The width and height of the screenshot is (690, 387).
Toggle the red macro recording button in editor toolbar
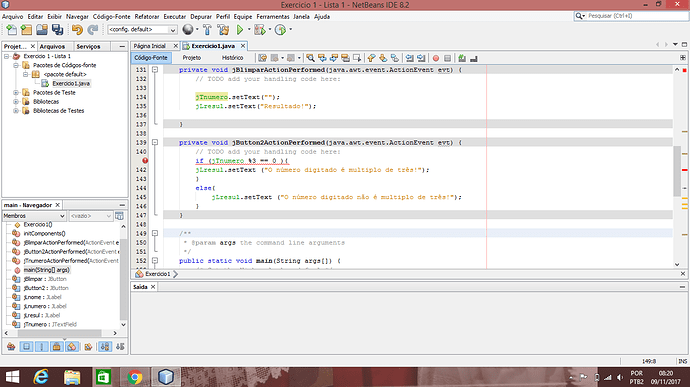coord(436,58)
